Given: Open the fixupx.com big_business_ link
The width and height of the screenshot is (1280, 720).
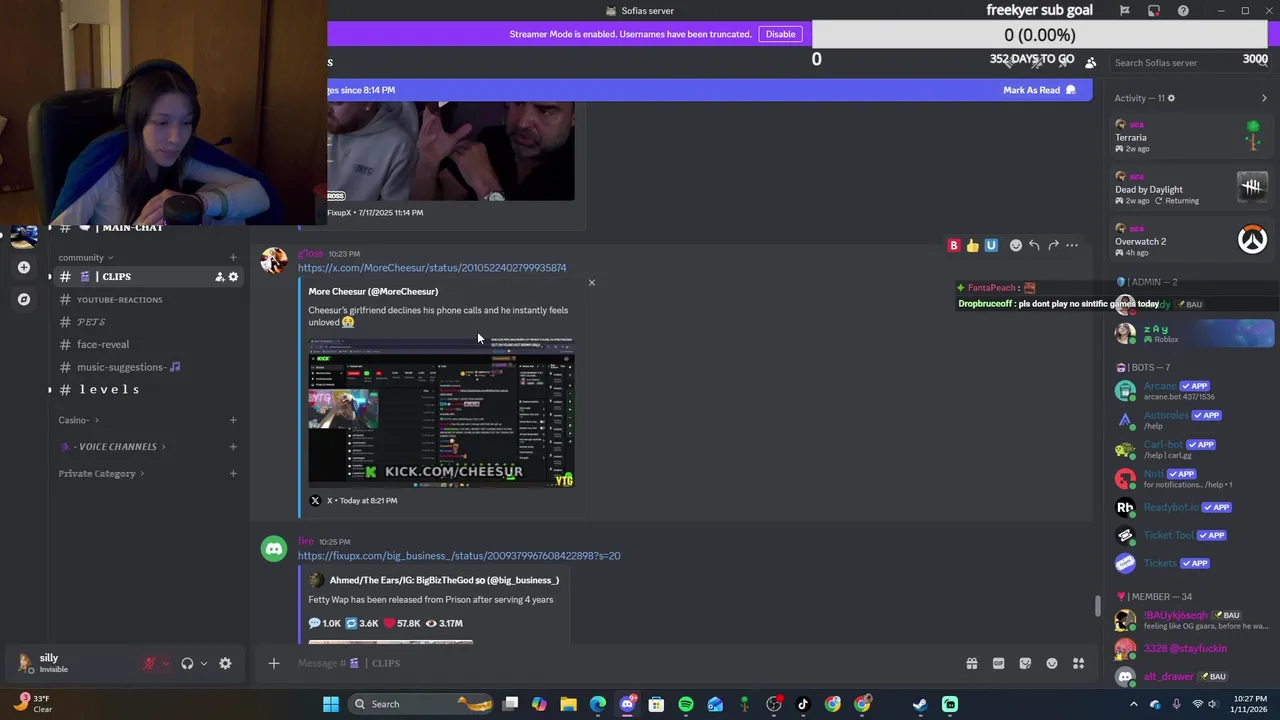Looking at the screenshot, I should [459, 556].
